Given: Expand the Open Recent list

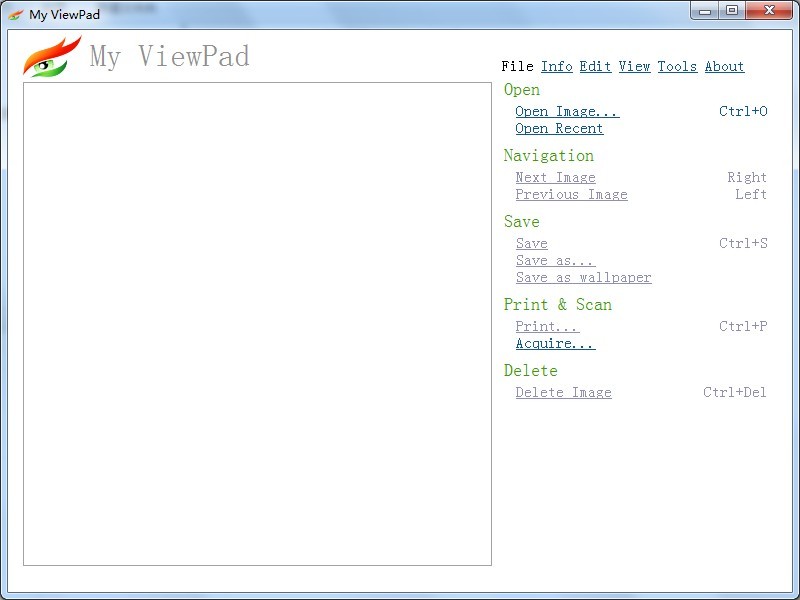Looking at the screenshot, I should (559, 128).
